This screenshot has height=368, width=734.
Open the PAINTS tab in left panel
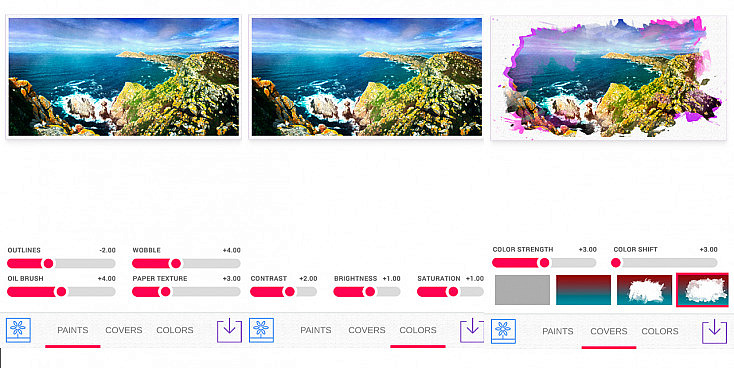click(73, 330)
